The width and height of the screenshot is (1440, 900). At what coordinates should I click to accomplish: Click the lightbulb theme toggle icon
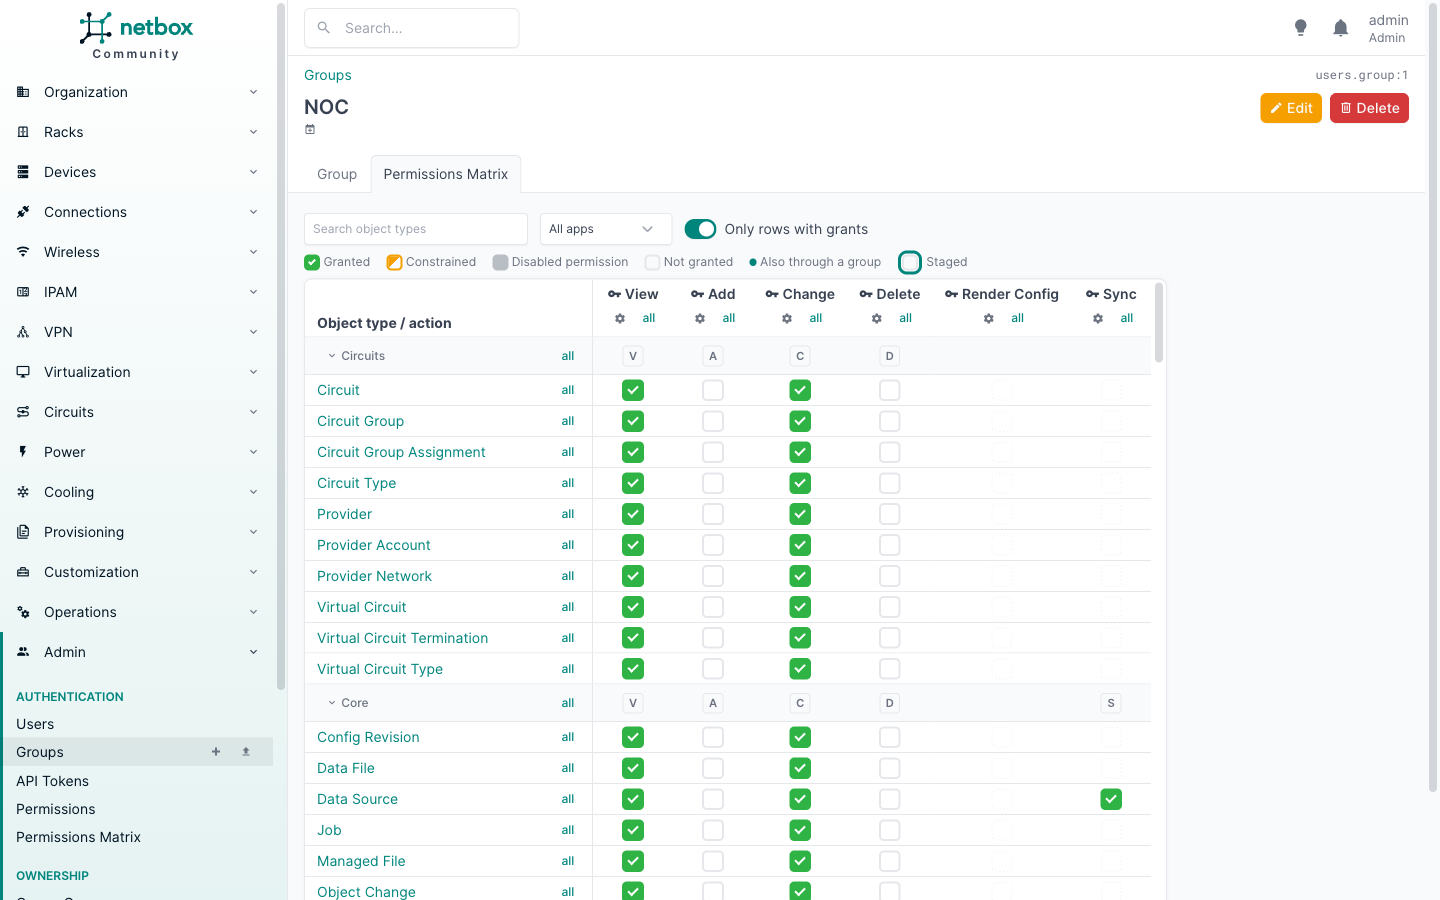(1300, 28)
